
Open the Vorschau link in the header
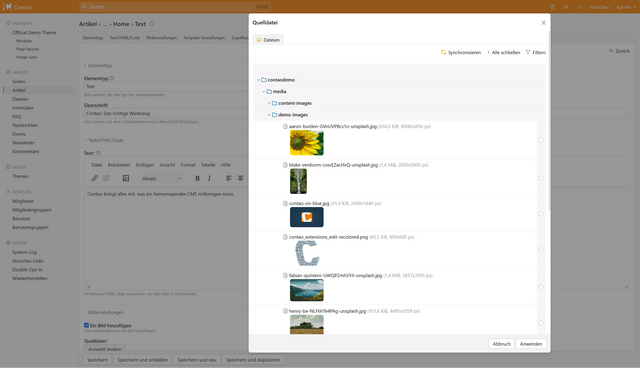point(599,7)
